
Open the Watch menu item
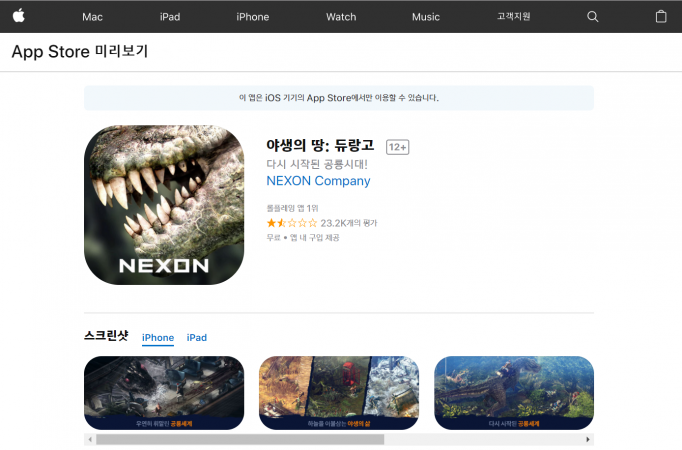tap(341, 17)
